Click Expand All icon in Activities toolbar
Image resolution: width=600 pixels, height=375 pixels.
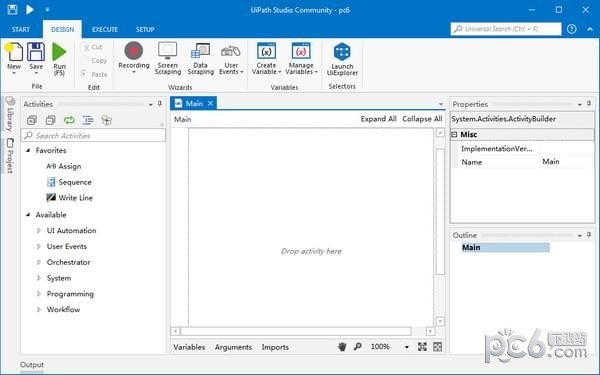coord(32,120)
